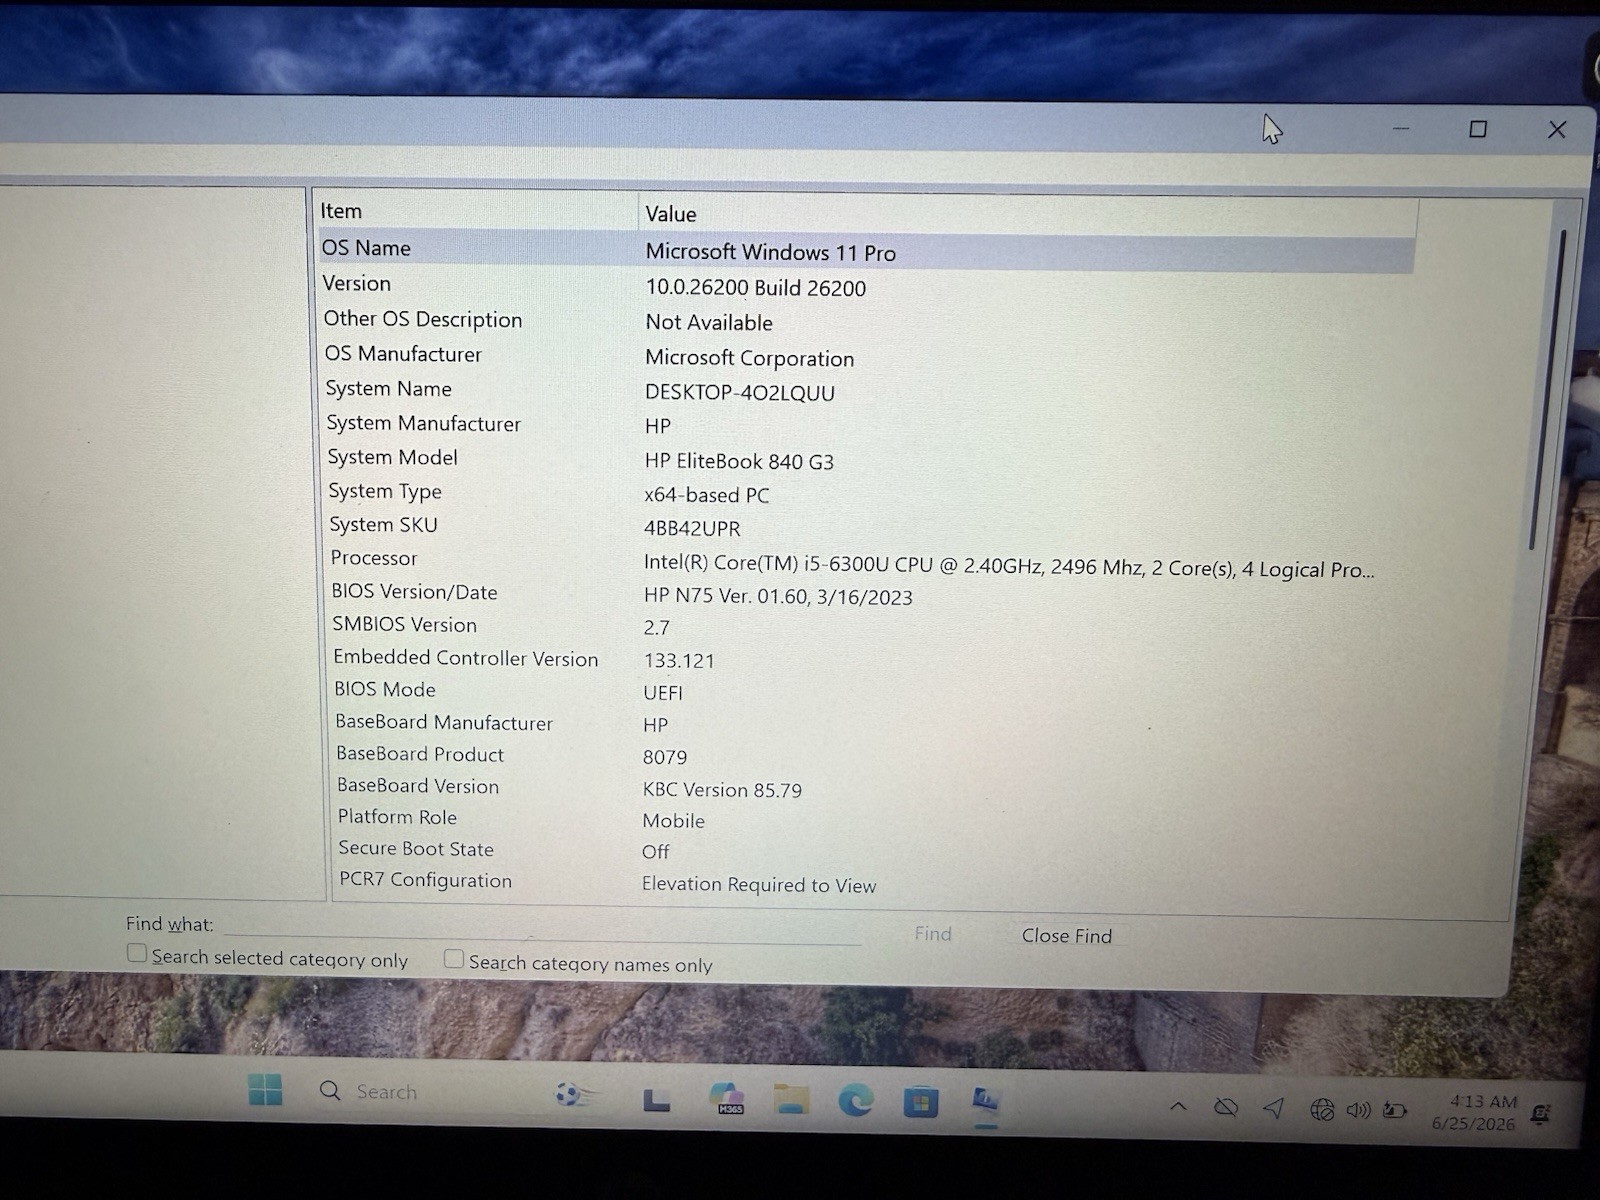Select the System Name row
The image size is (1600, 1200).
867,390
